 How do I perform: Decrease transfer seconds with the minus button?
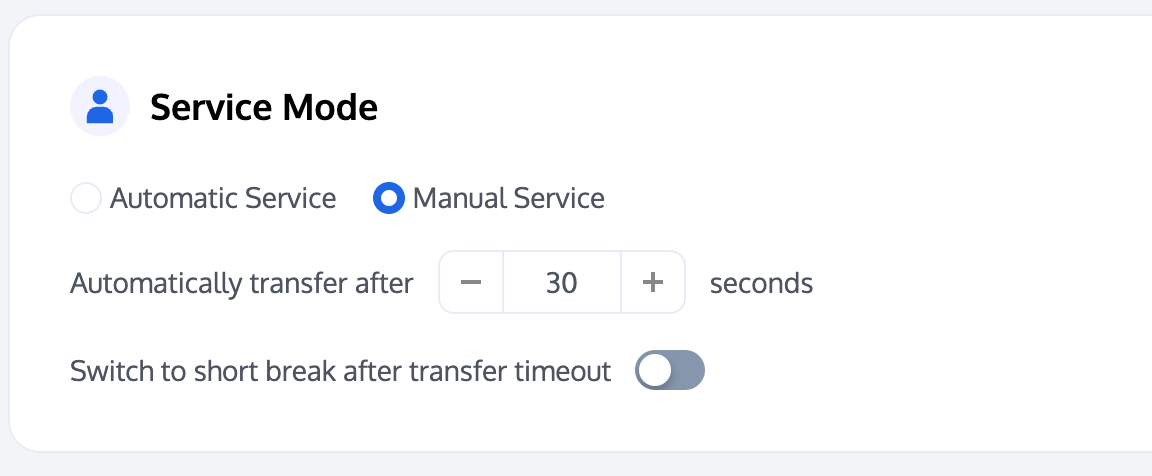point(471,283)
